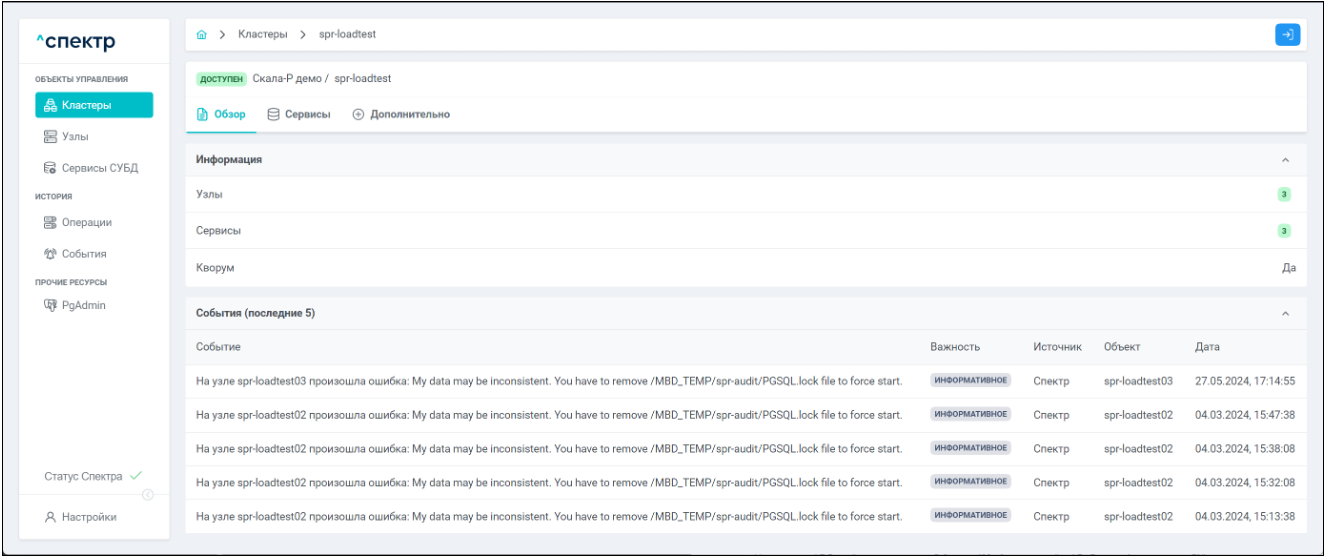1324x558 pixels.
Task: Select the spr-loadtest03 event row
Action: [548, 381]
